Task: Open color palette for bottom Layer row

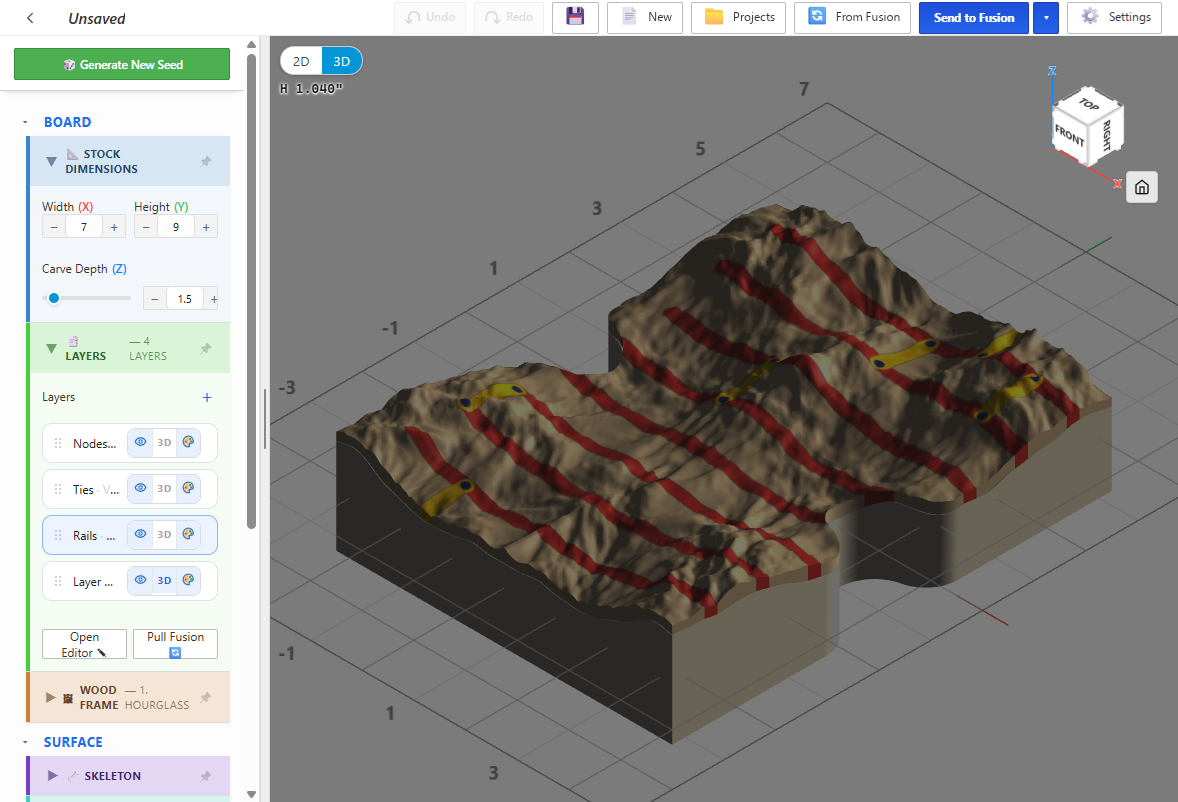Action: tap(189, 580)
